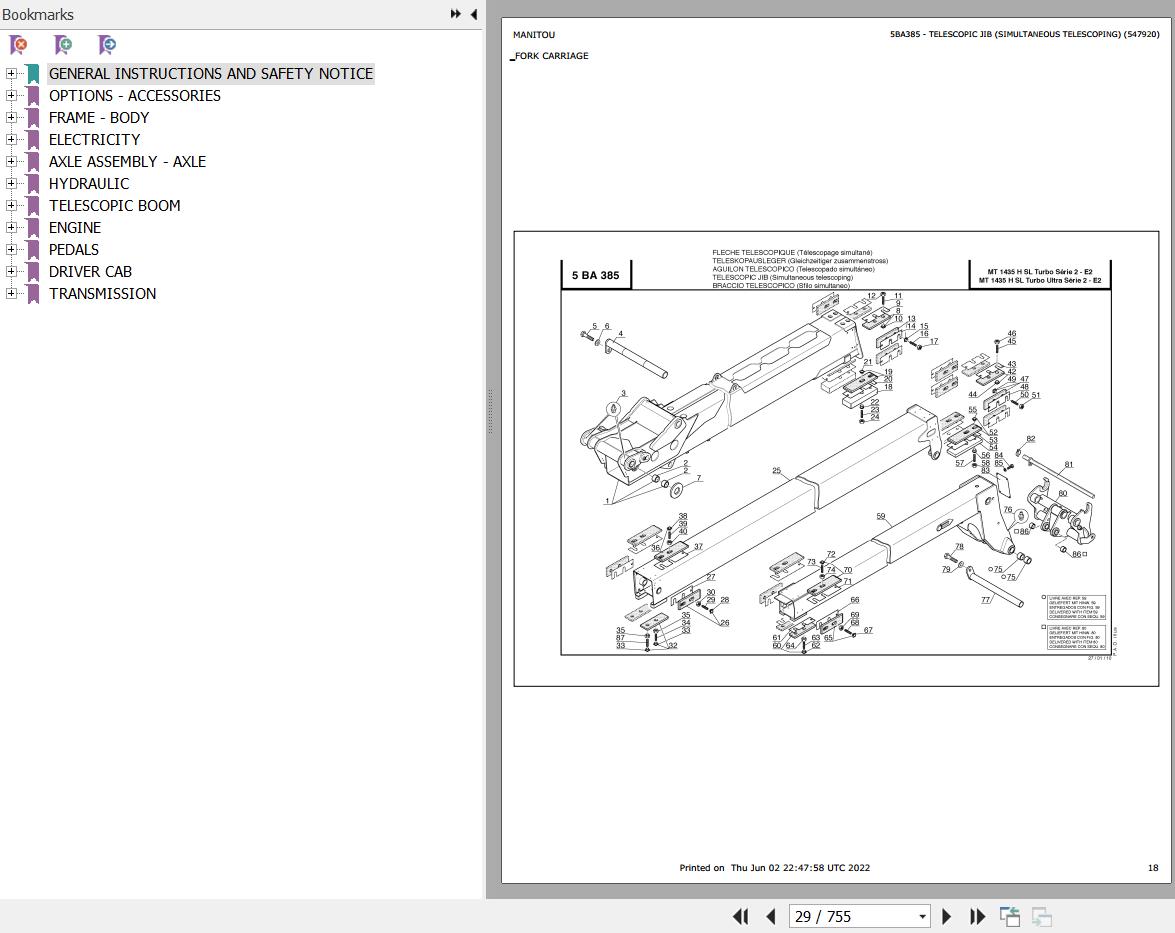1175x933 pixels.
Task: Click the bookmark icon beside FRAME - BODY
Action: [x=33, y=118]
